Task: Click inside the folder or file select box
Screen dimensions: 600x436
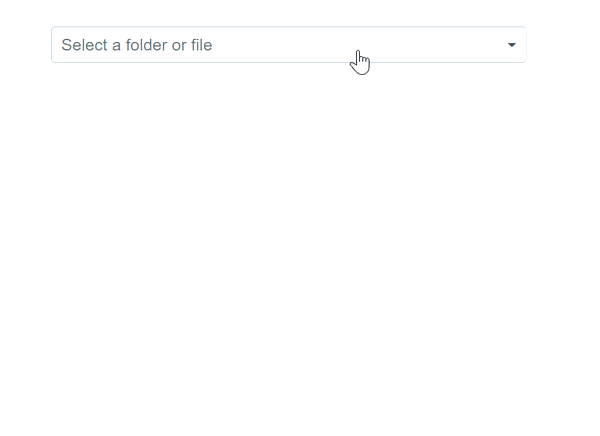Action: [x=289, y=44]
